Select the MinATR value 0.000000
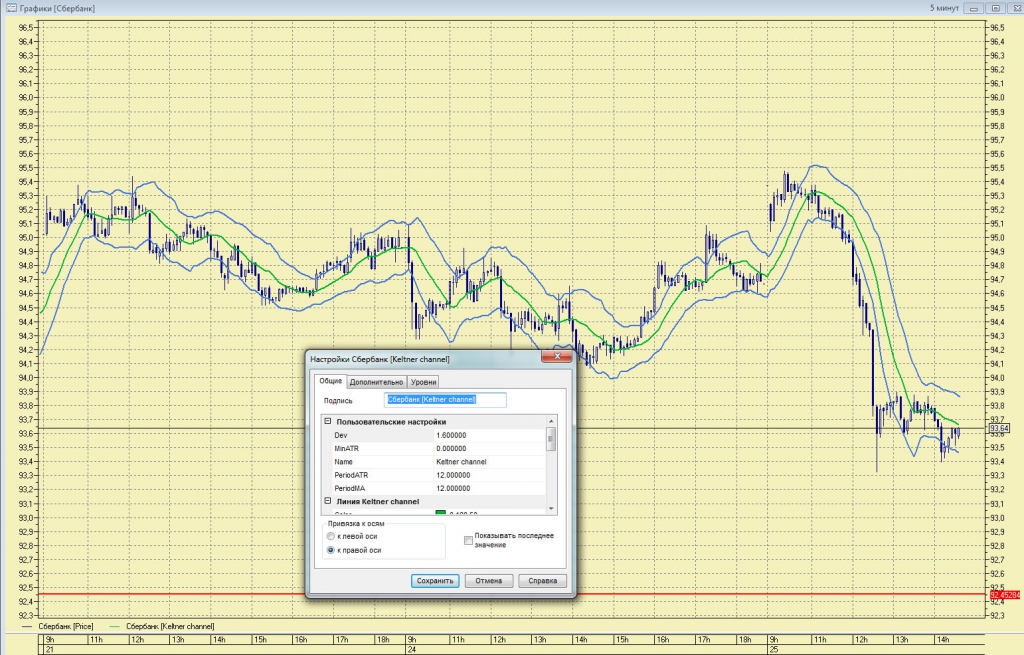1024x655 pixels. 451,449
